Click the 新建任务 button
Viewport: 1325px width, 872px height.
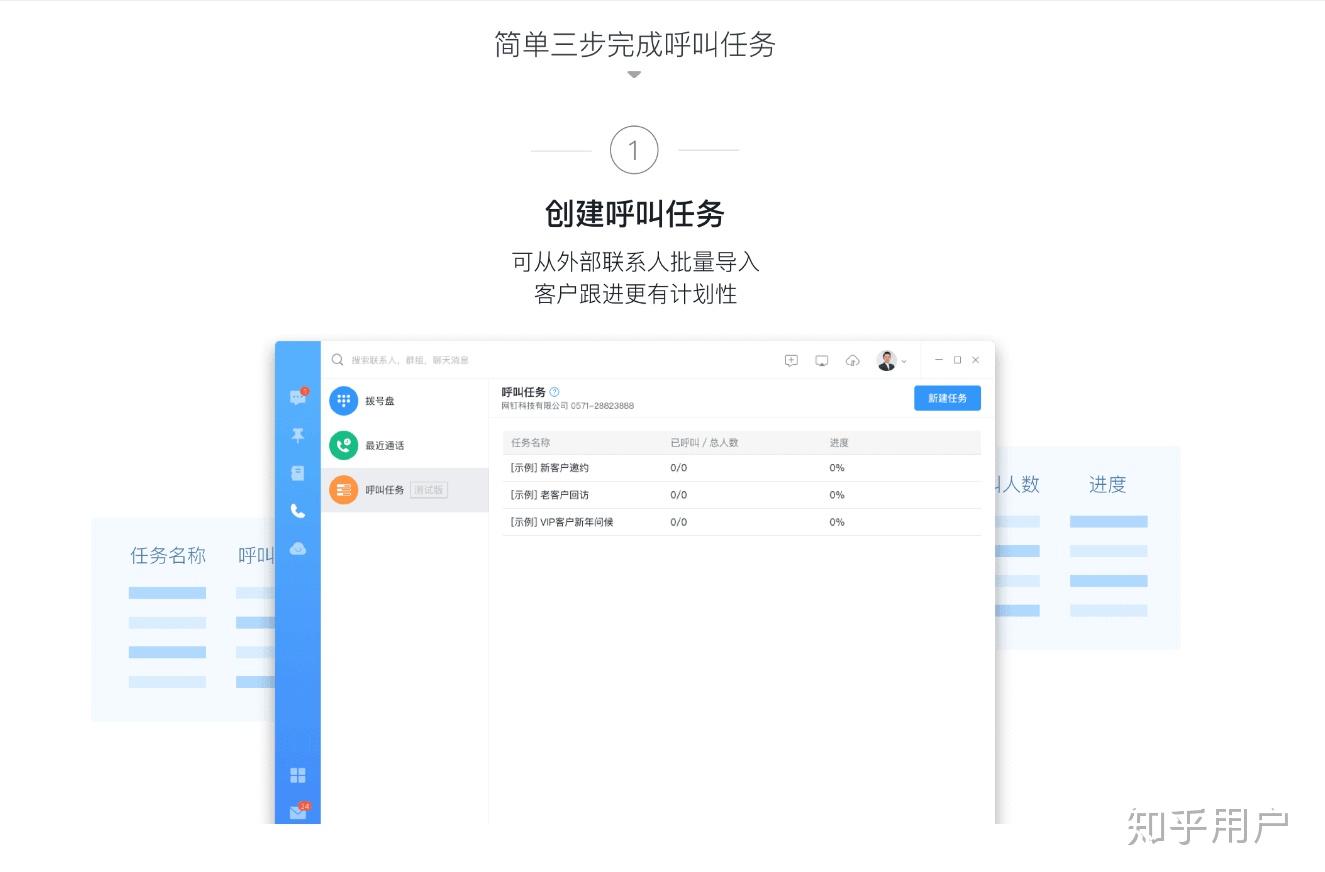pyautogui.click(x=946, y=397)
